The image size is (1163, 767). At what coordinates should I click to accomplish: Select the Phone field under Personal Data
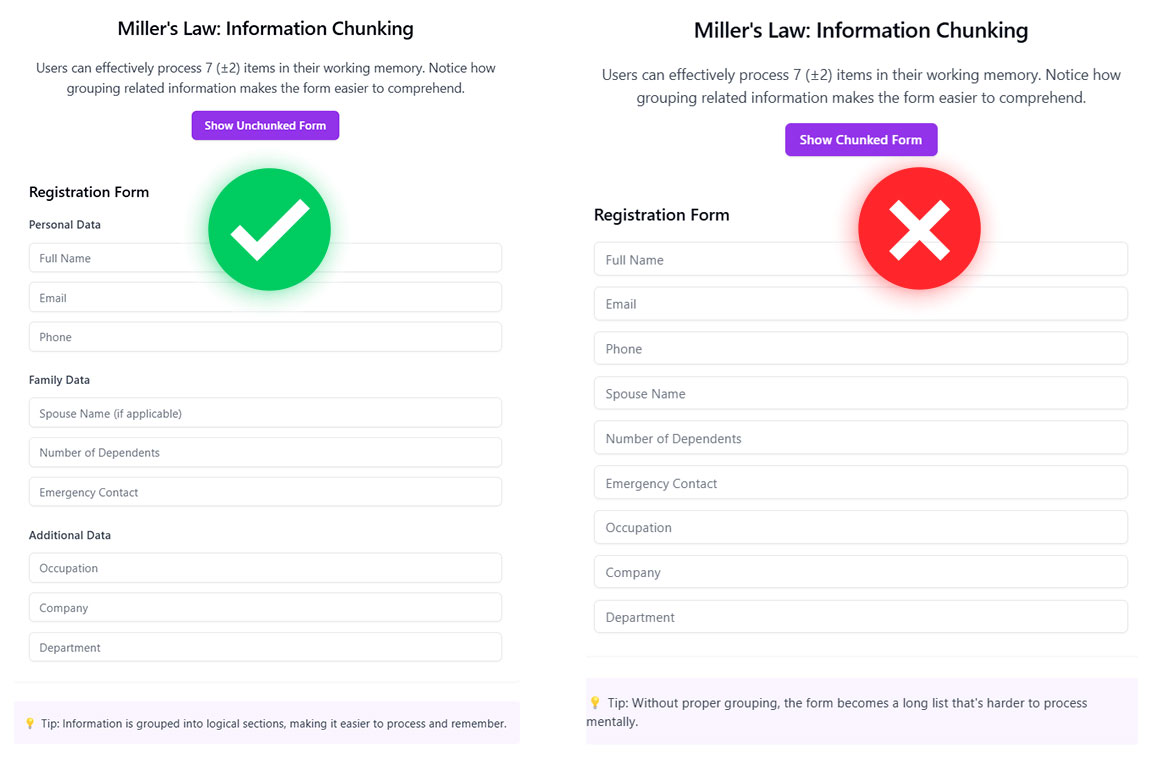click(x=265, y=337)
